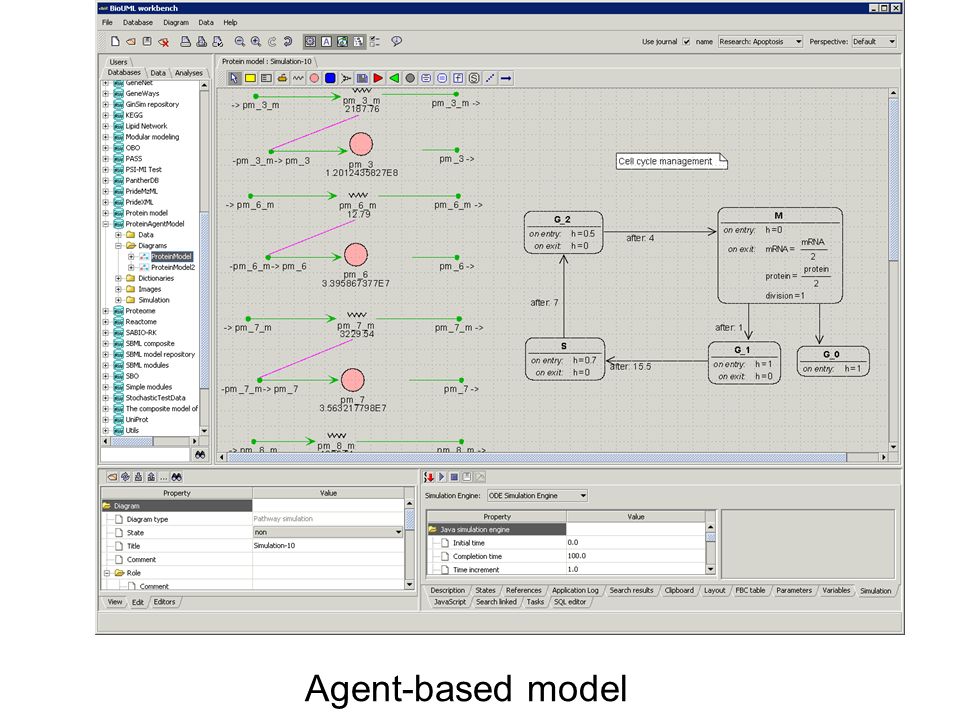
Task: Click the fork-shaped reaction tool
Action: 346,78
